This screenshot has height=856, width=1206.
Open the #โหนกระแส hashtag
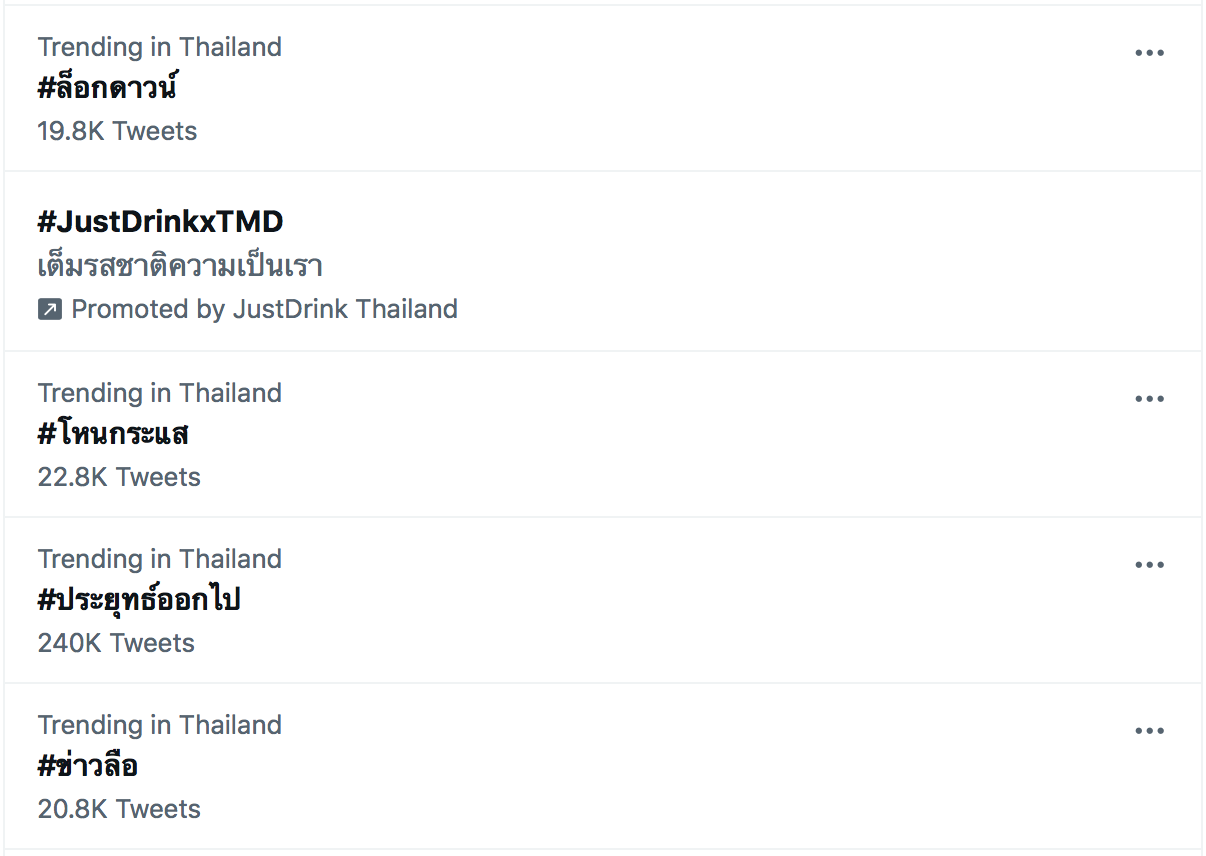click(x=113, y=435)
